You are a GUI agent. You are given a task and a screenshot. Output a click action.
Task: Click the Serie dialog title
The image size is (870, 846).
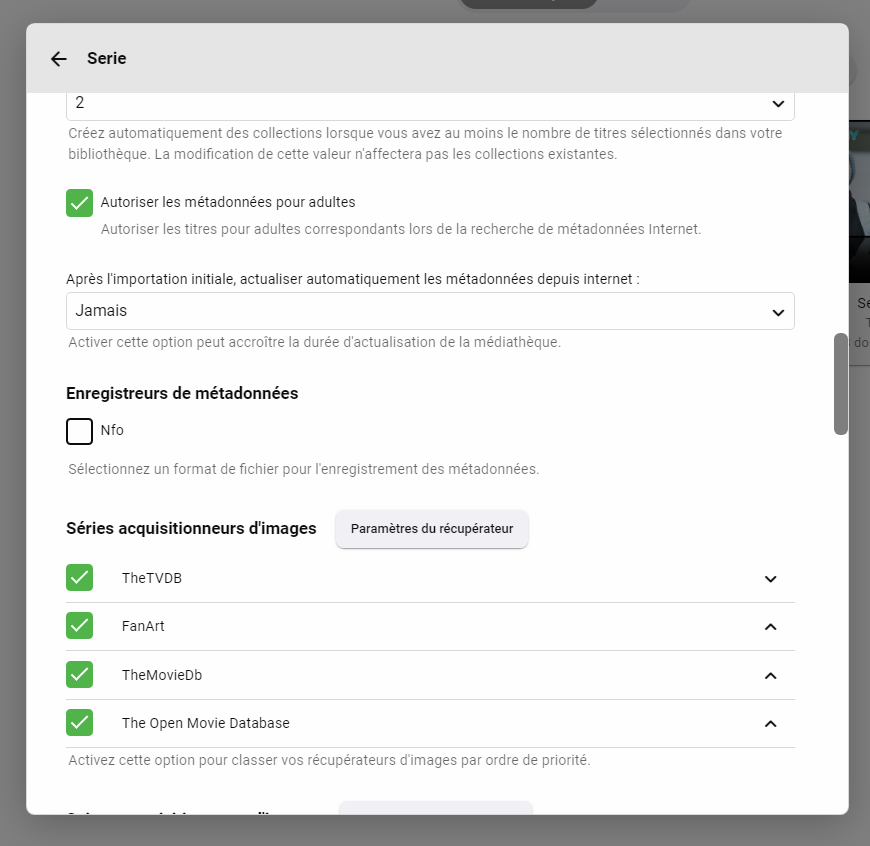106,59
